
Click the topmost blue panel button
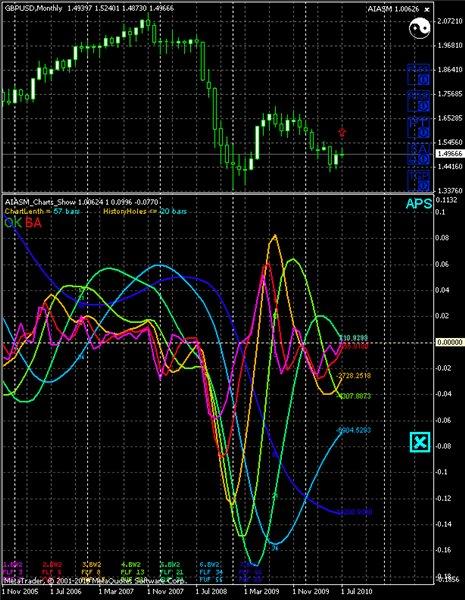419,75
